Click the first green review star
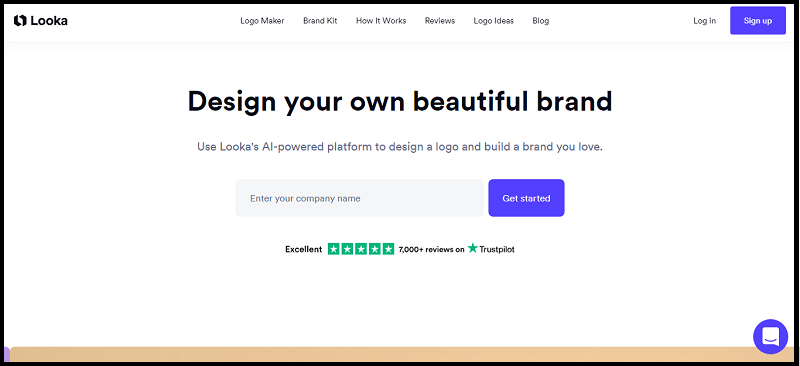 (x=334, y=249)
